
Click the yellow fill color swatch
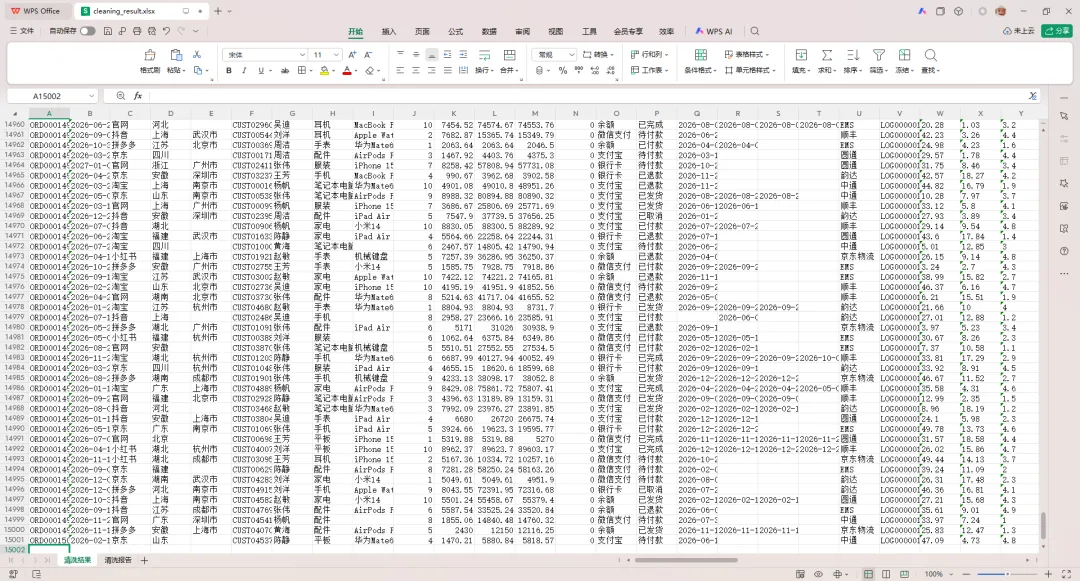324,70
